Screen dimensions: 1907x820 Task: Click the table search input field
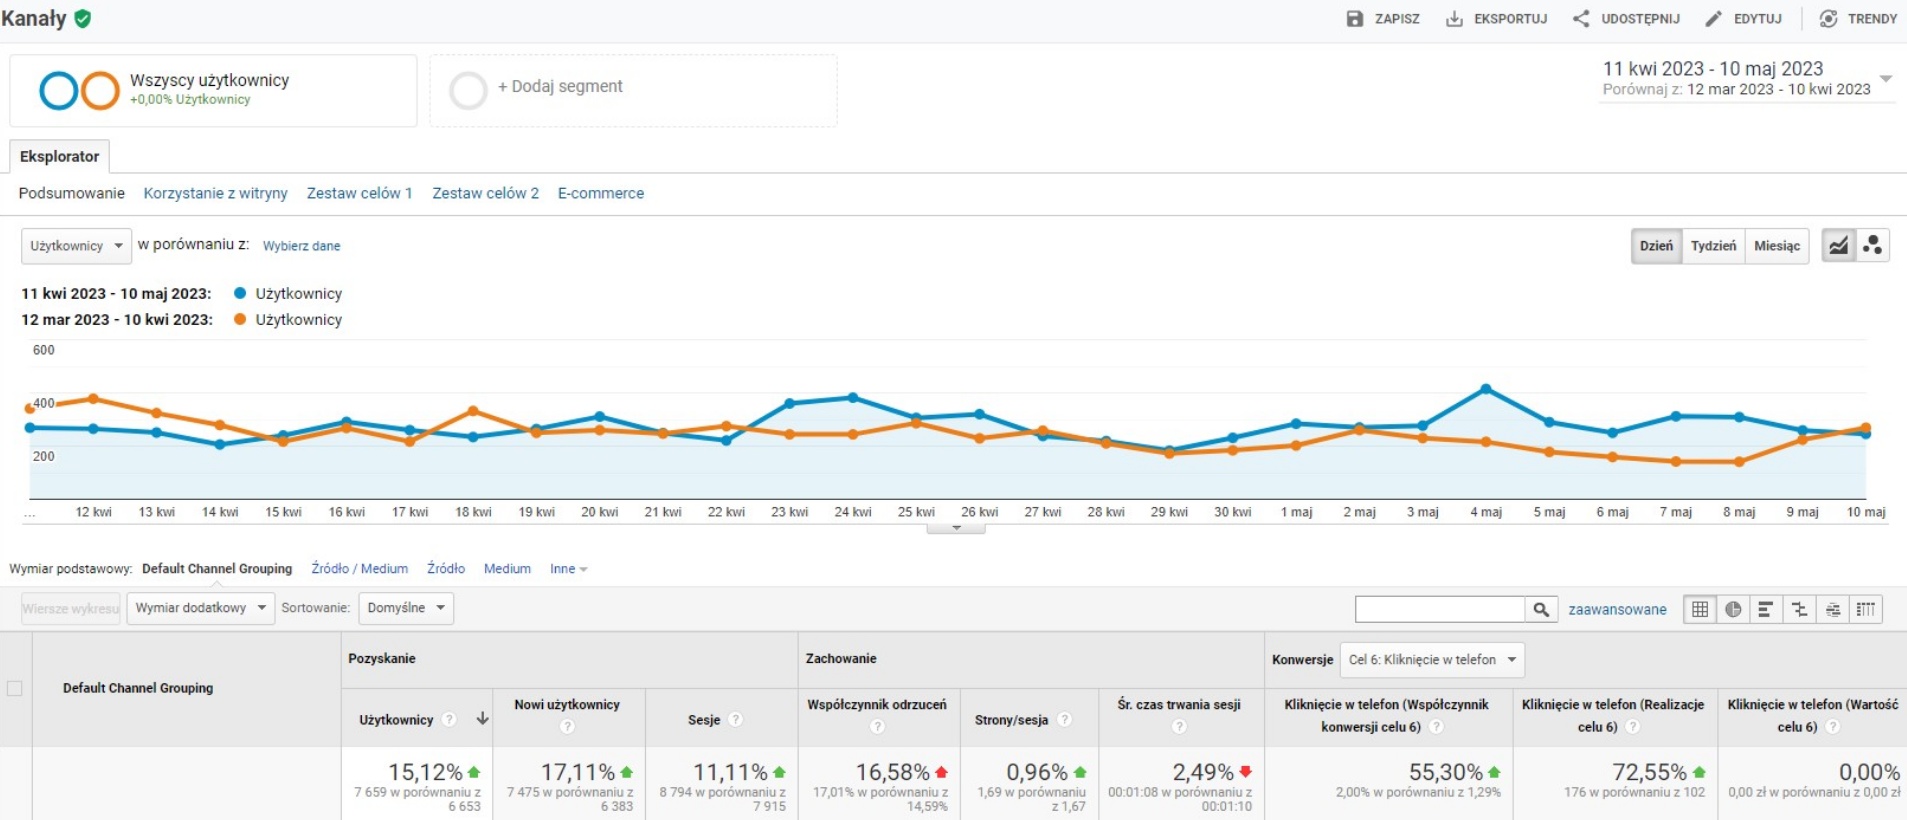pyautogui.click(x=1439, y=609)
